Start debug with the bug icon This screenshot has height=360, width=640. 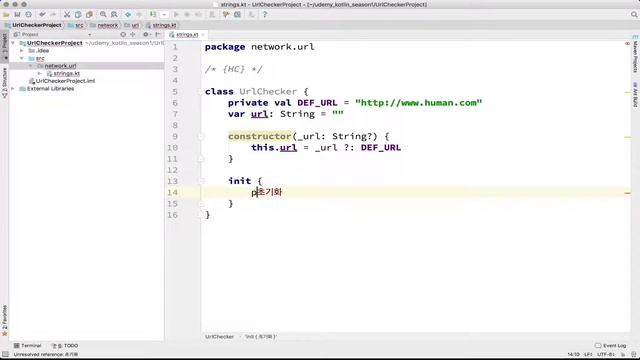tap(187, 15)
